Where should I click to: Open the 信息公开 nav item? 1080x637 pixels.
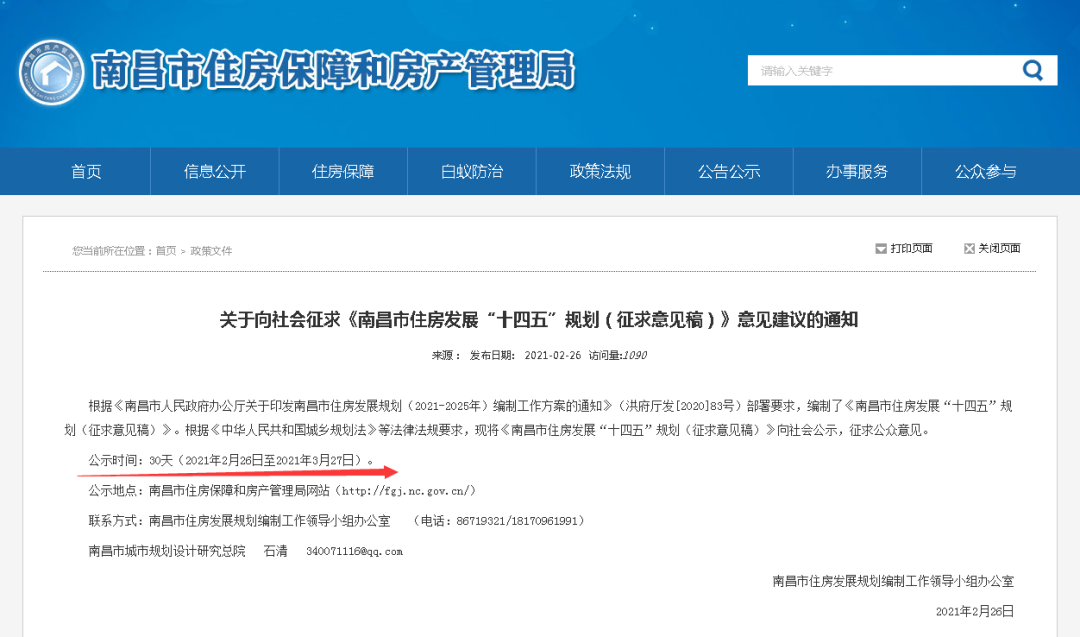(215, 171)
